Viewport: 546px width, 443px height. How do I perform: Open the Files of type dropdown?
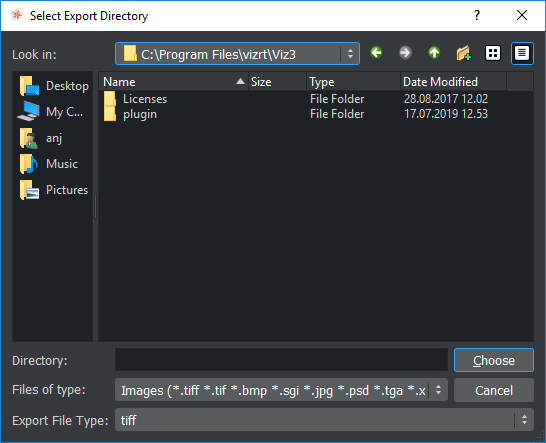click(x=281, y=390)
